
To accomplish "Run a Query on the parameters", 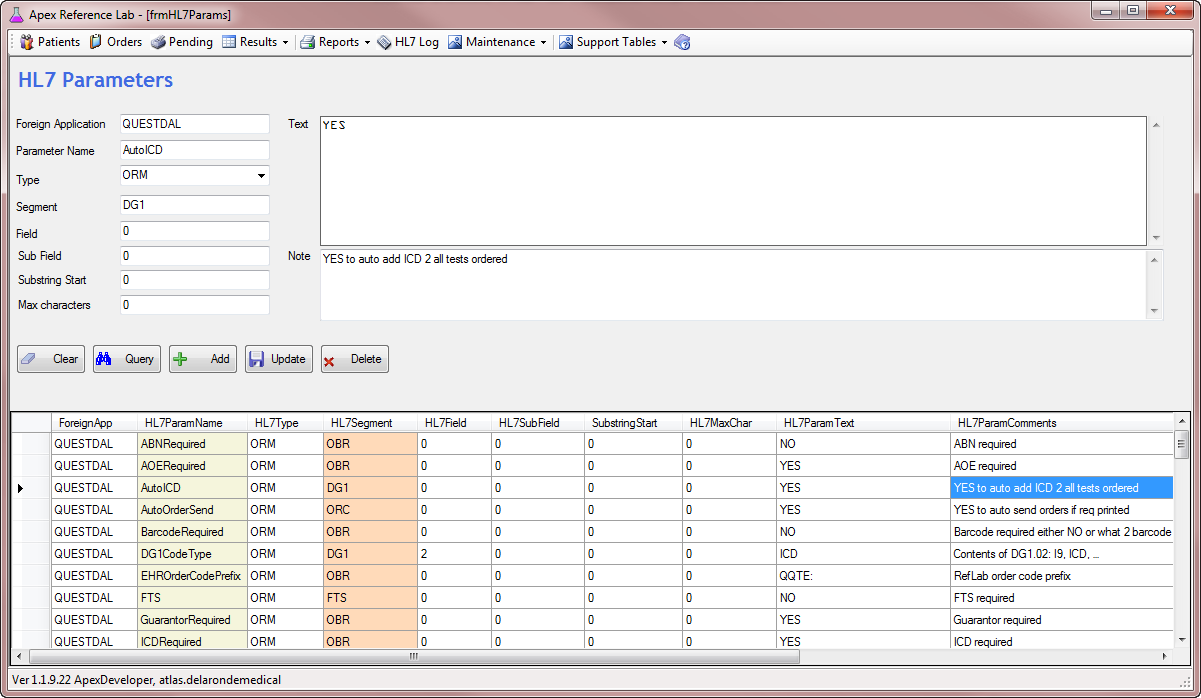I will pyautogui.click(x=127, y=359).
